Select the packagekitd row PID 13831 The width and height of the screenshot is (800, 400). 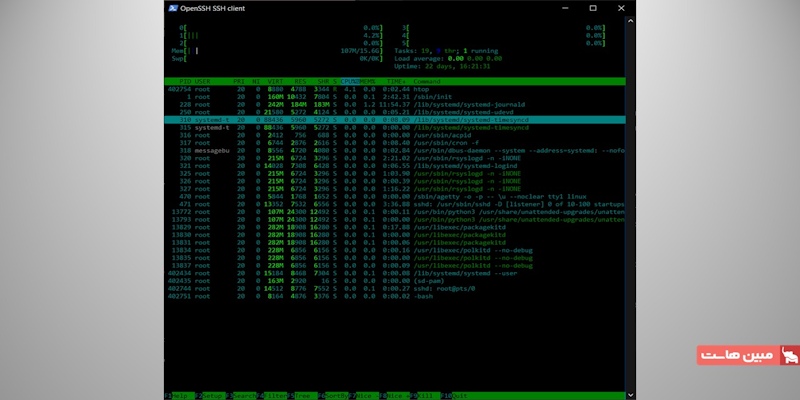(x=395, y=242)
